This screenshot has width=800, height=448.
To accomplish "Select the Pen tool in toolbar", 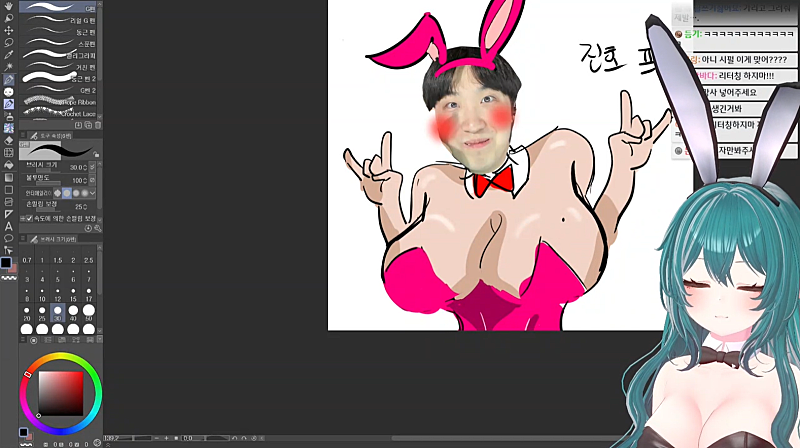I will [9, 80].
